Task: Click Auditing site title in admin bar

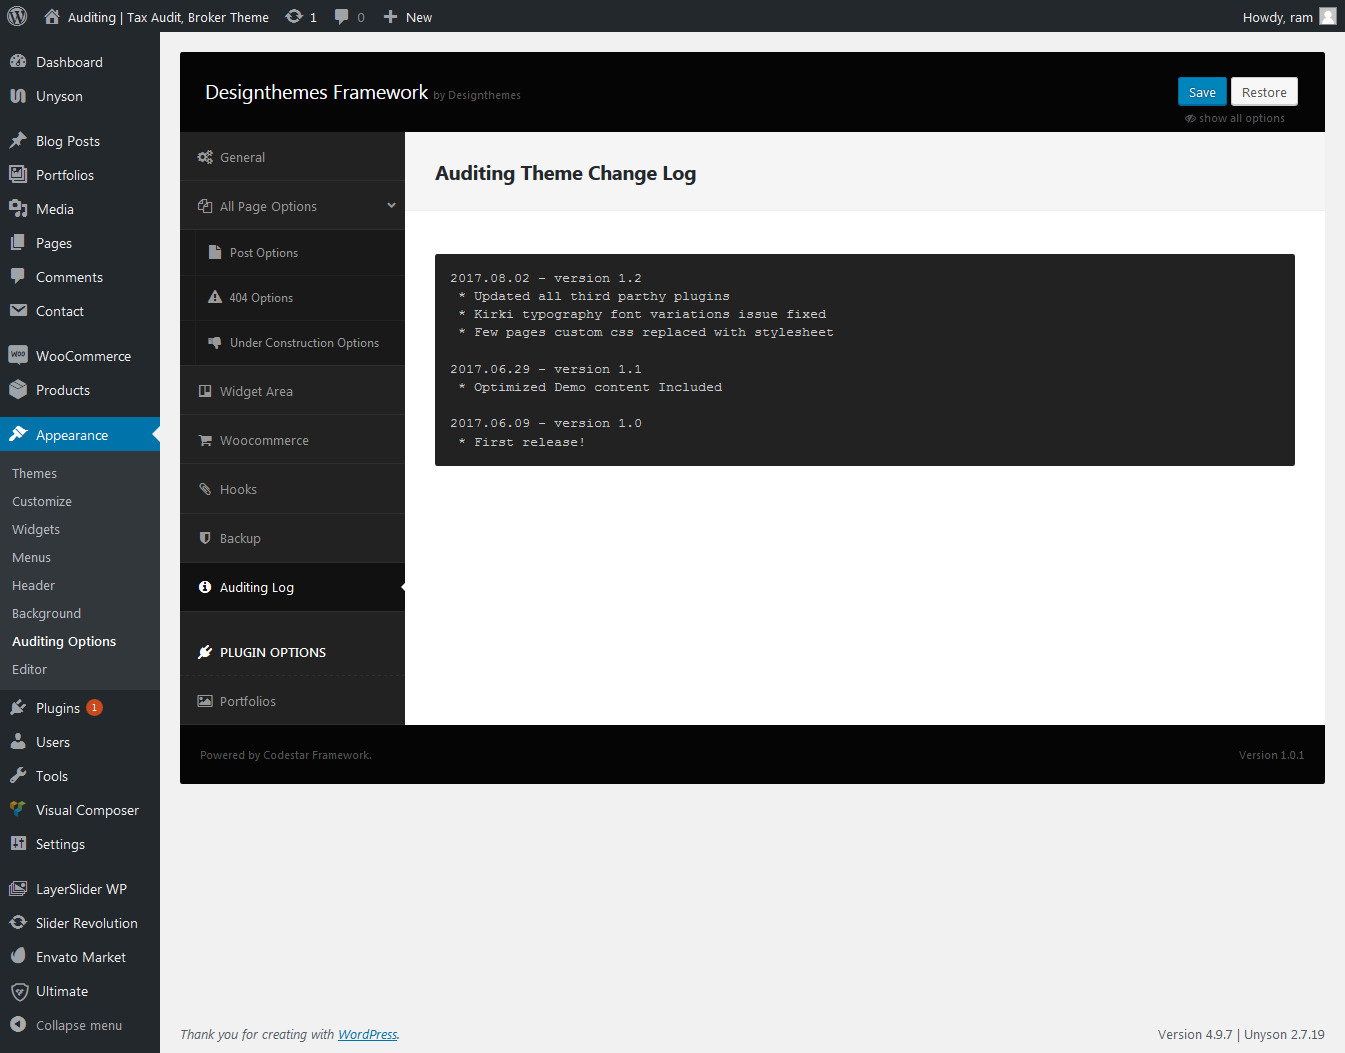Action: tap(168, 17)
